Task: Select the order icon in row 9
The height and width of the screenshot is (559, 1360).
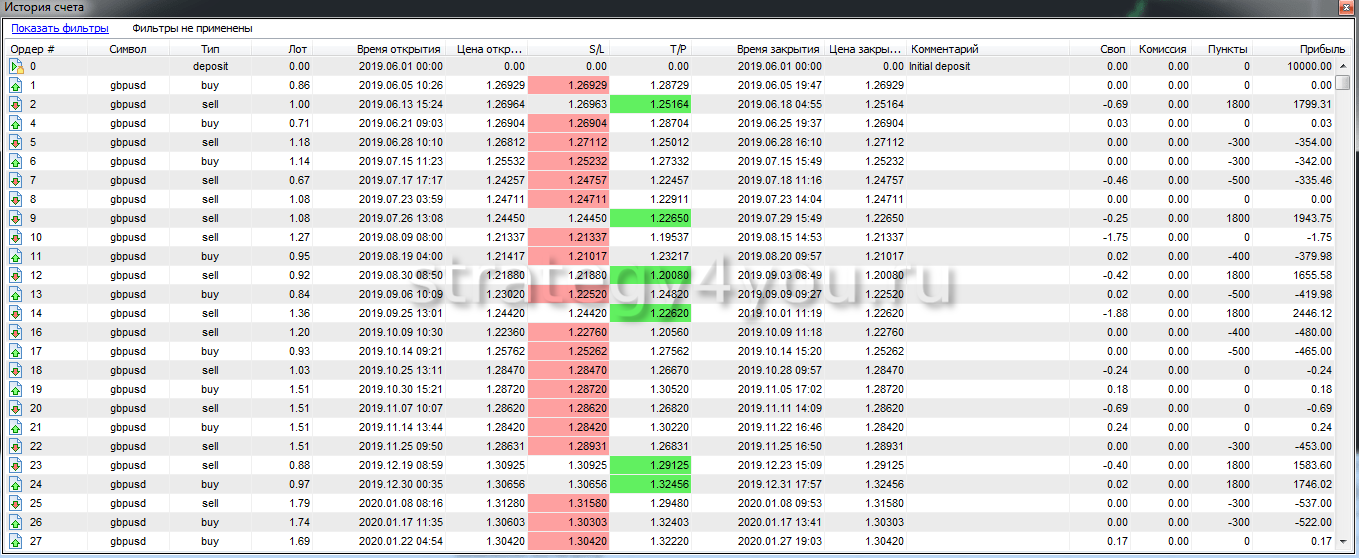Action: point(16,219)
